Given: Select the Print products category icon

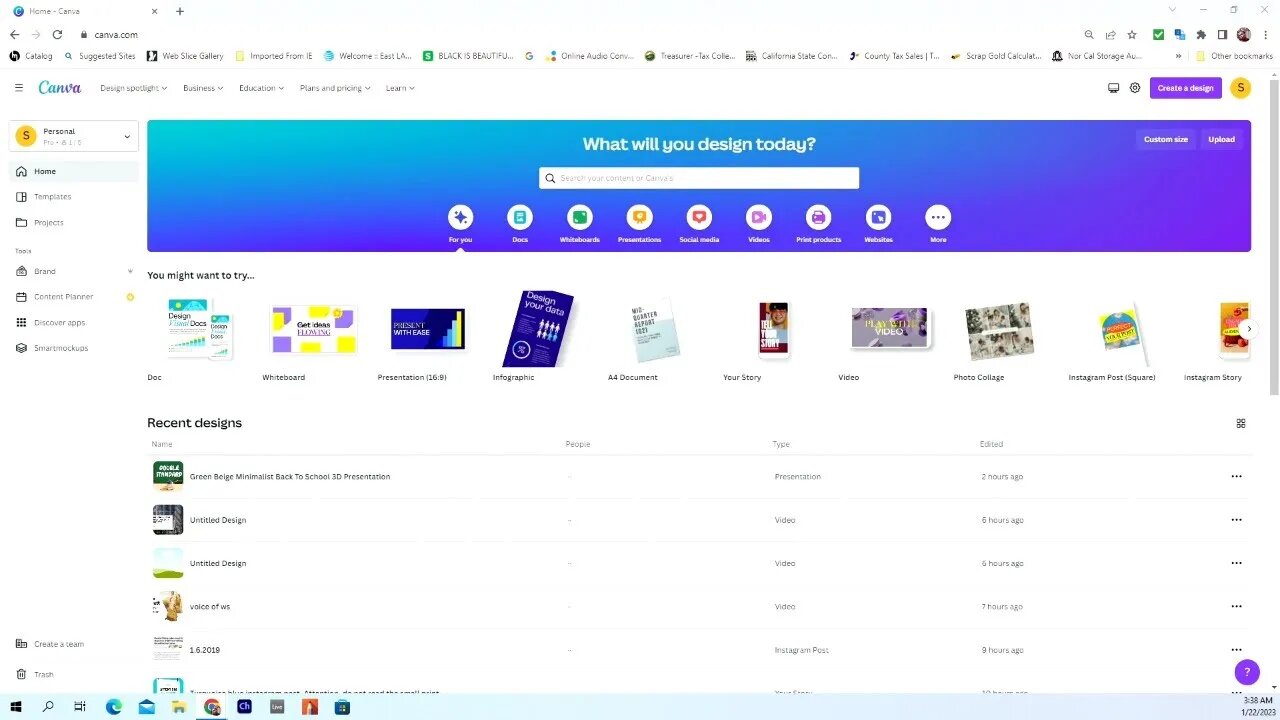Looking at the screenshot, I should [x=818, y=217].
